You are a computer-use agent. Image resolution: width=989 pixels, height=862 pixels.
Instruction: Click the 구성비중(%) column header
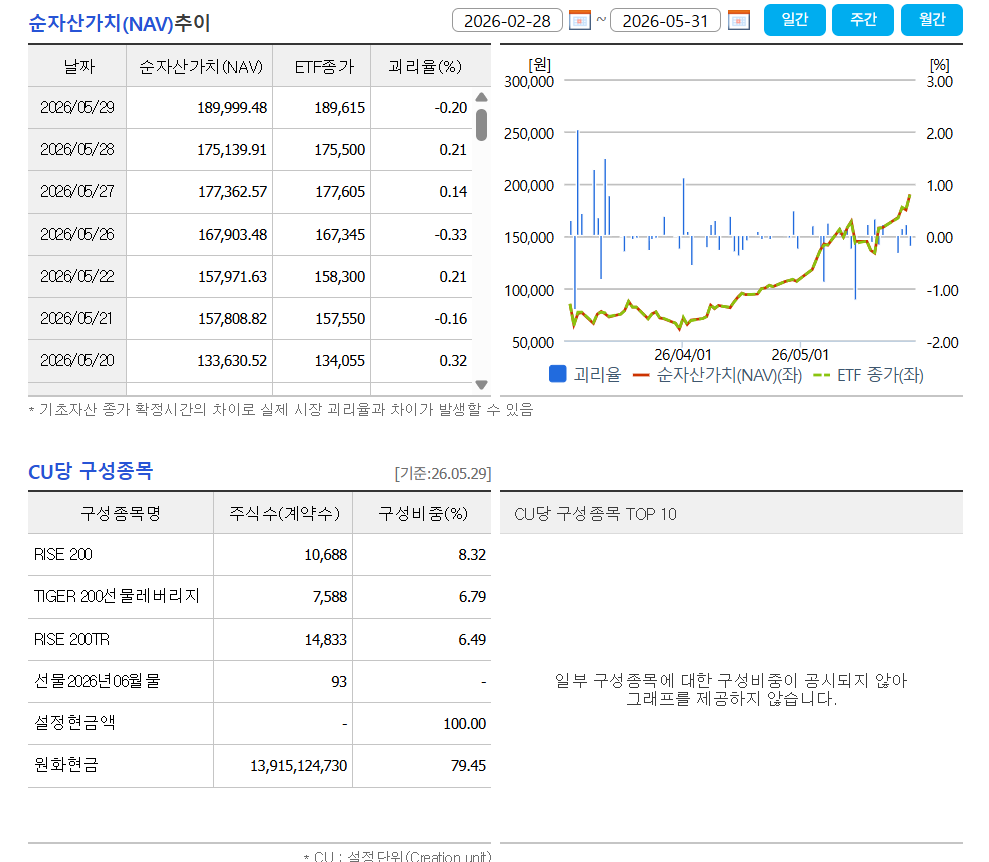click(423, 514)
